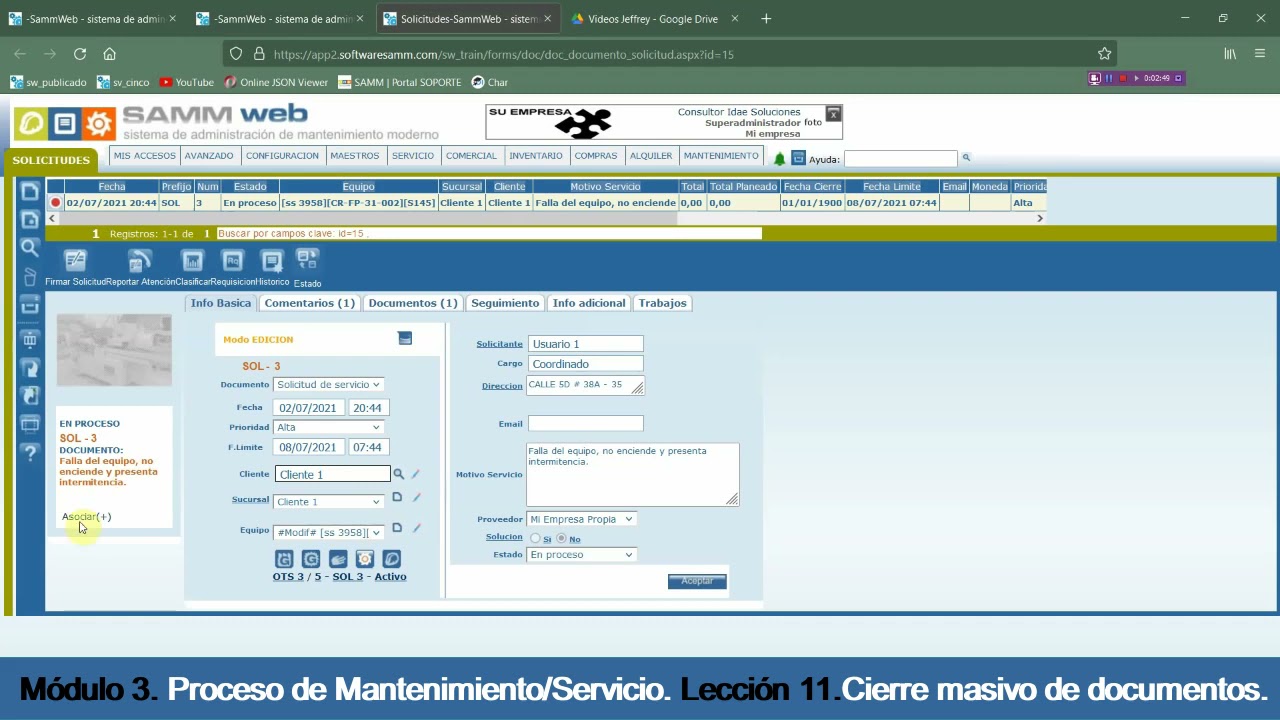The height and width of the screenshot is (720, 1280).
Task: Click the save icon in Modo EDICION header
Action: (405, 339)
